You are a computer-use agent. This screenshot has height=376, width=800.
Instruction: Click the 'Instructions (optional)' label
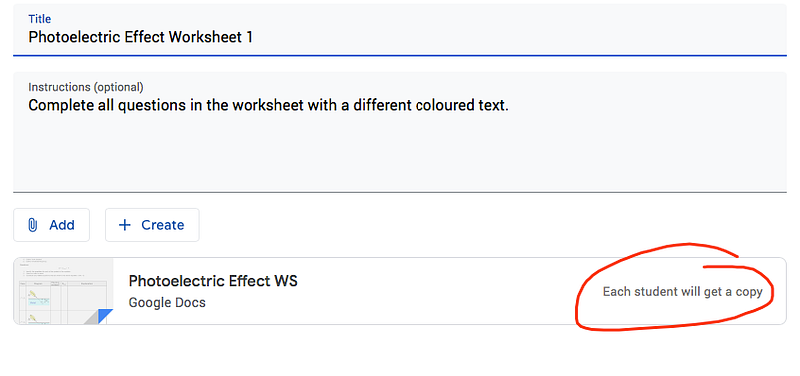point(86,87)
